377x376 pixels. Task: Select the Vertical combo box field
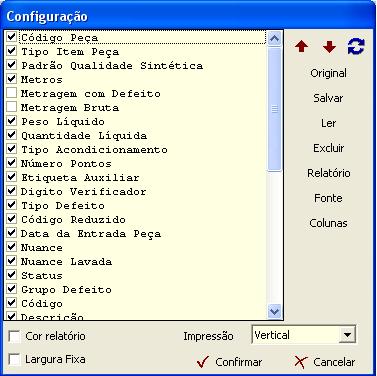[x=304, y=335]
